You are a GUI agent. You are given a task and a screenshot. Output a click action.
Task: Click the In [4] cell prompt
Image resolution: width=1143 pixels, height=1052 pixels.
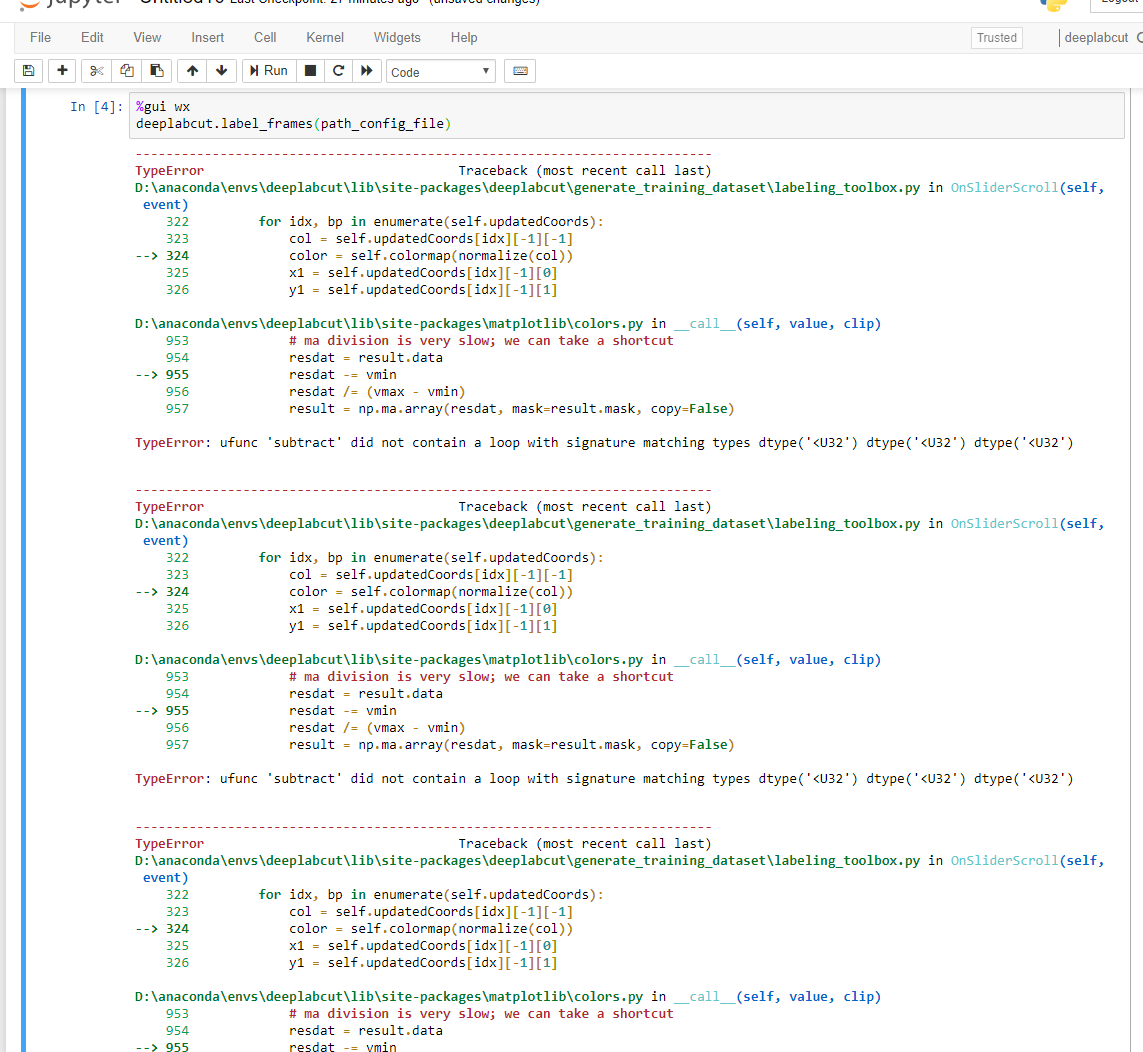[x=96, y=106]
